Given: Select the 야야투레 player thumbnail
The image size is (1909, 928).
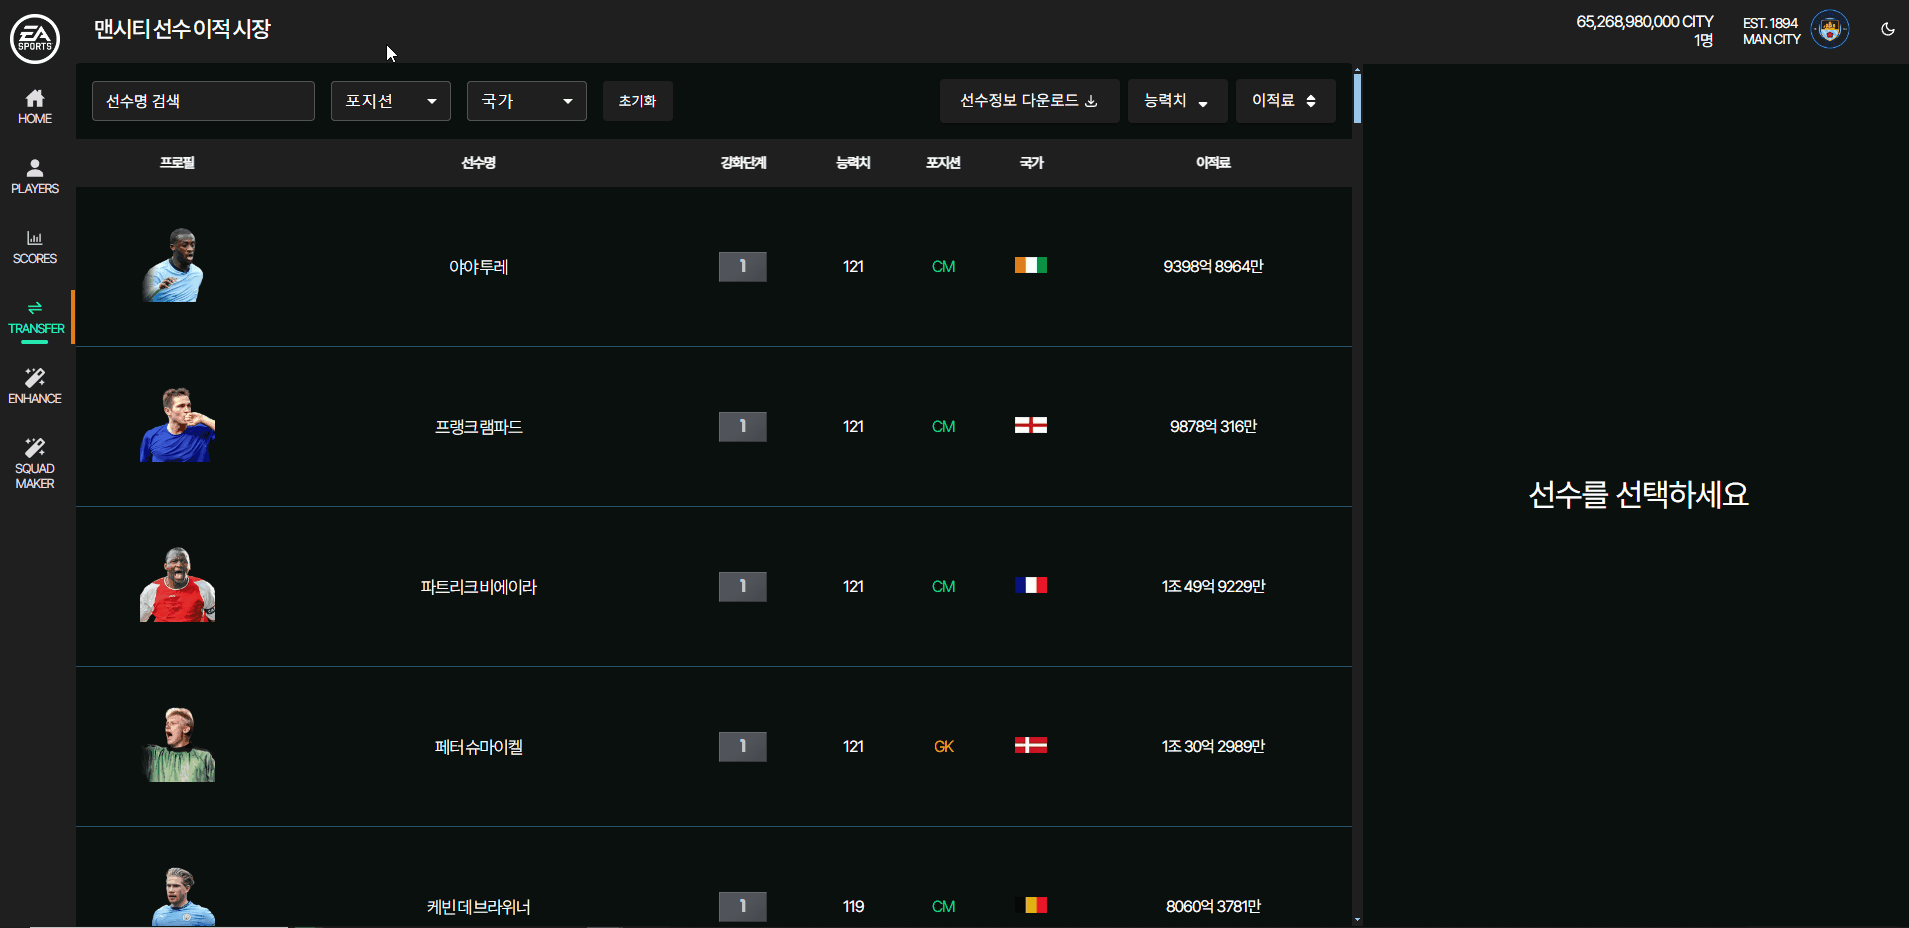Looking at the screenshot, I should (x=175, y=266).
